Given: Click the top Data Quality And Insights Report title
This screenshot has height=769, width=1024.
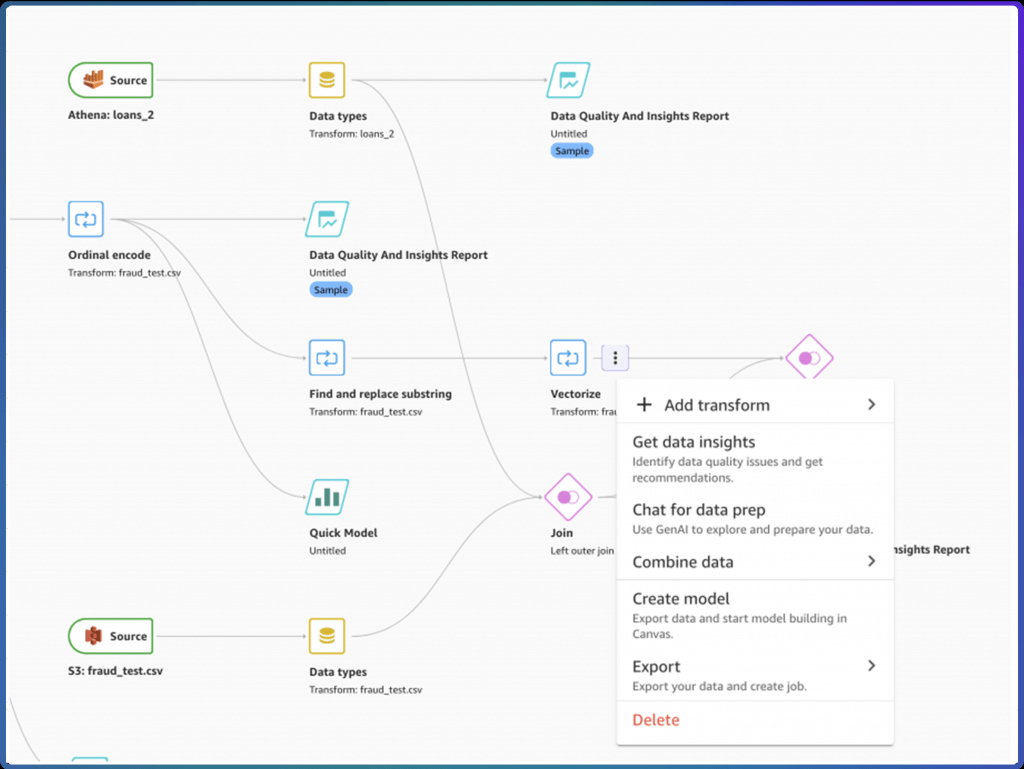Looking at the screenshot, I should pos(640,116).
